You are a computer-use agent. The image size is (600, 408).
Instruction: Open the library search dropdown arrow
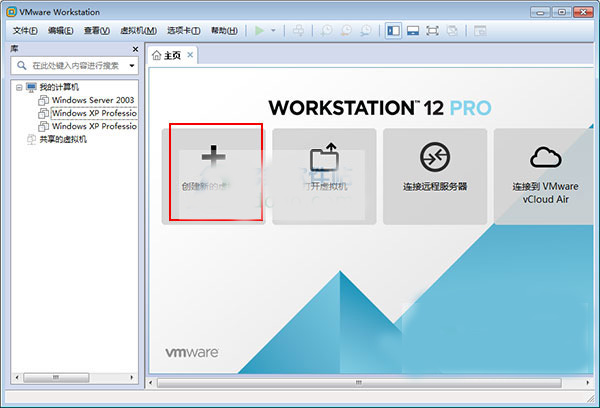130,65
